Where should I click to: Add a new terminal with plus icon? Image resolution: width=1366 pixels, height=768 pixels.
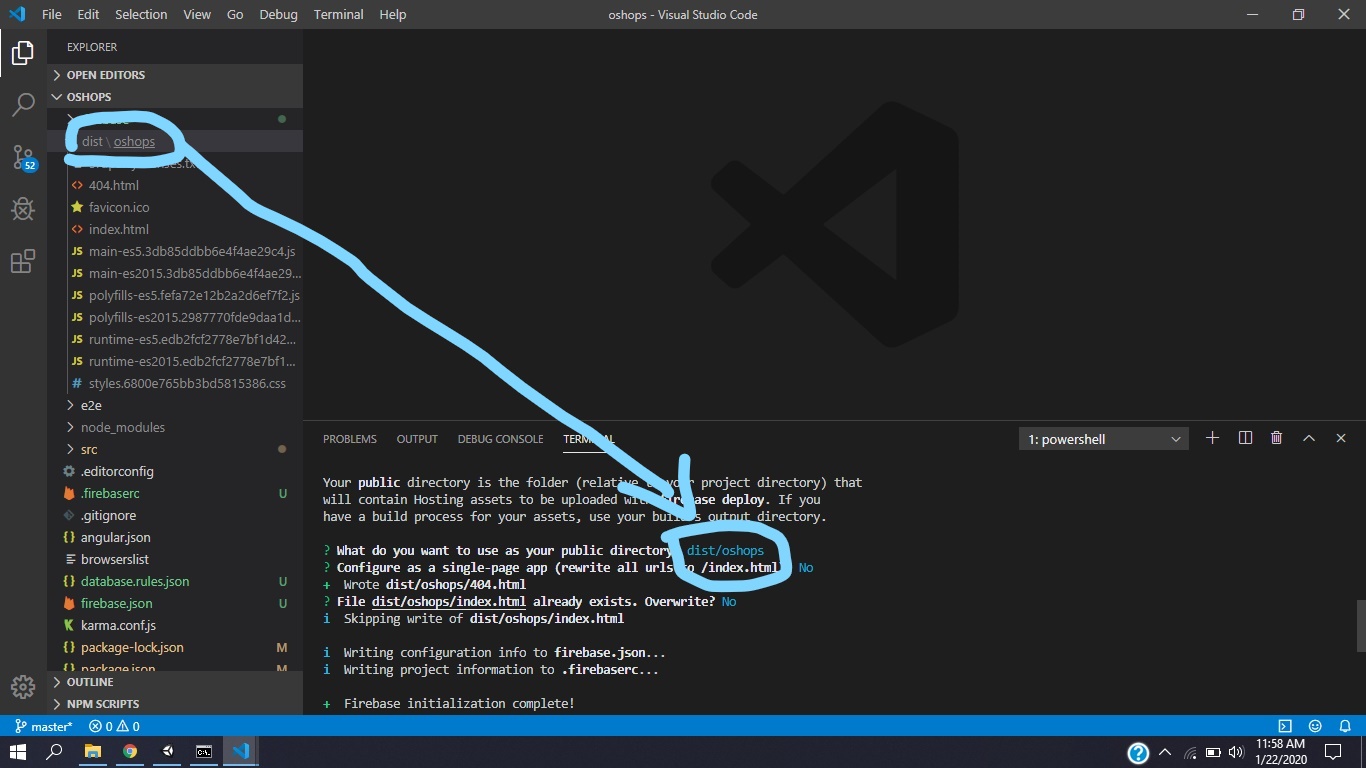(1212, 438)
